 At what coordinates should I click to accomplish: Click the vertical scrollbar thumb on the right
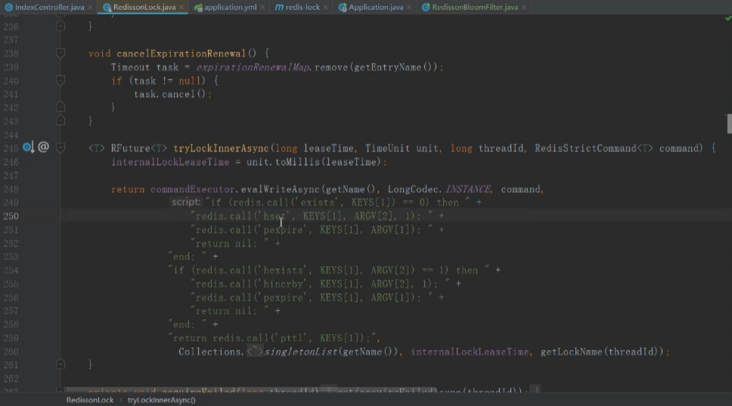(x=729, y=124)
